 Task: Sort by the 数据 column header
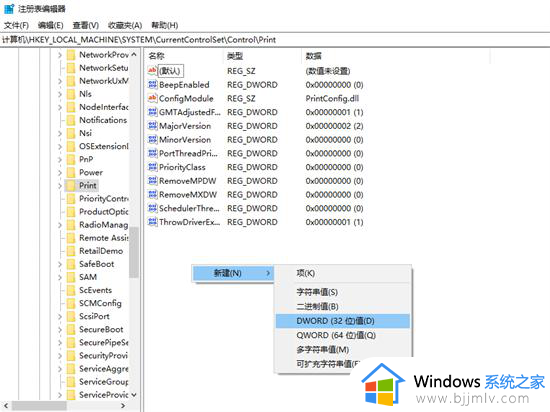coord(395,56)
